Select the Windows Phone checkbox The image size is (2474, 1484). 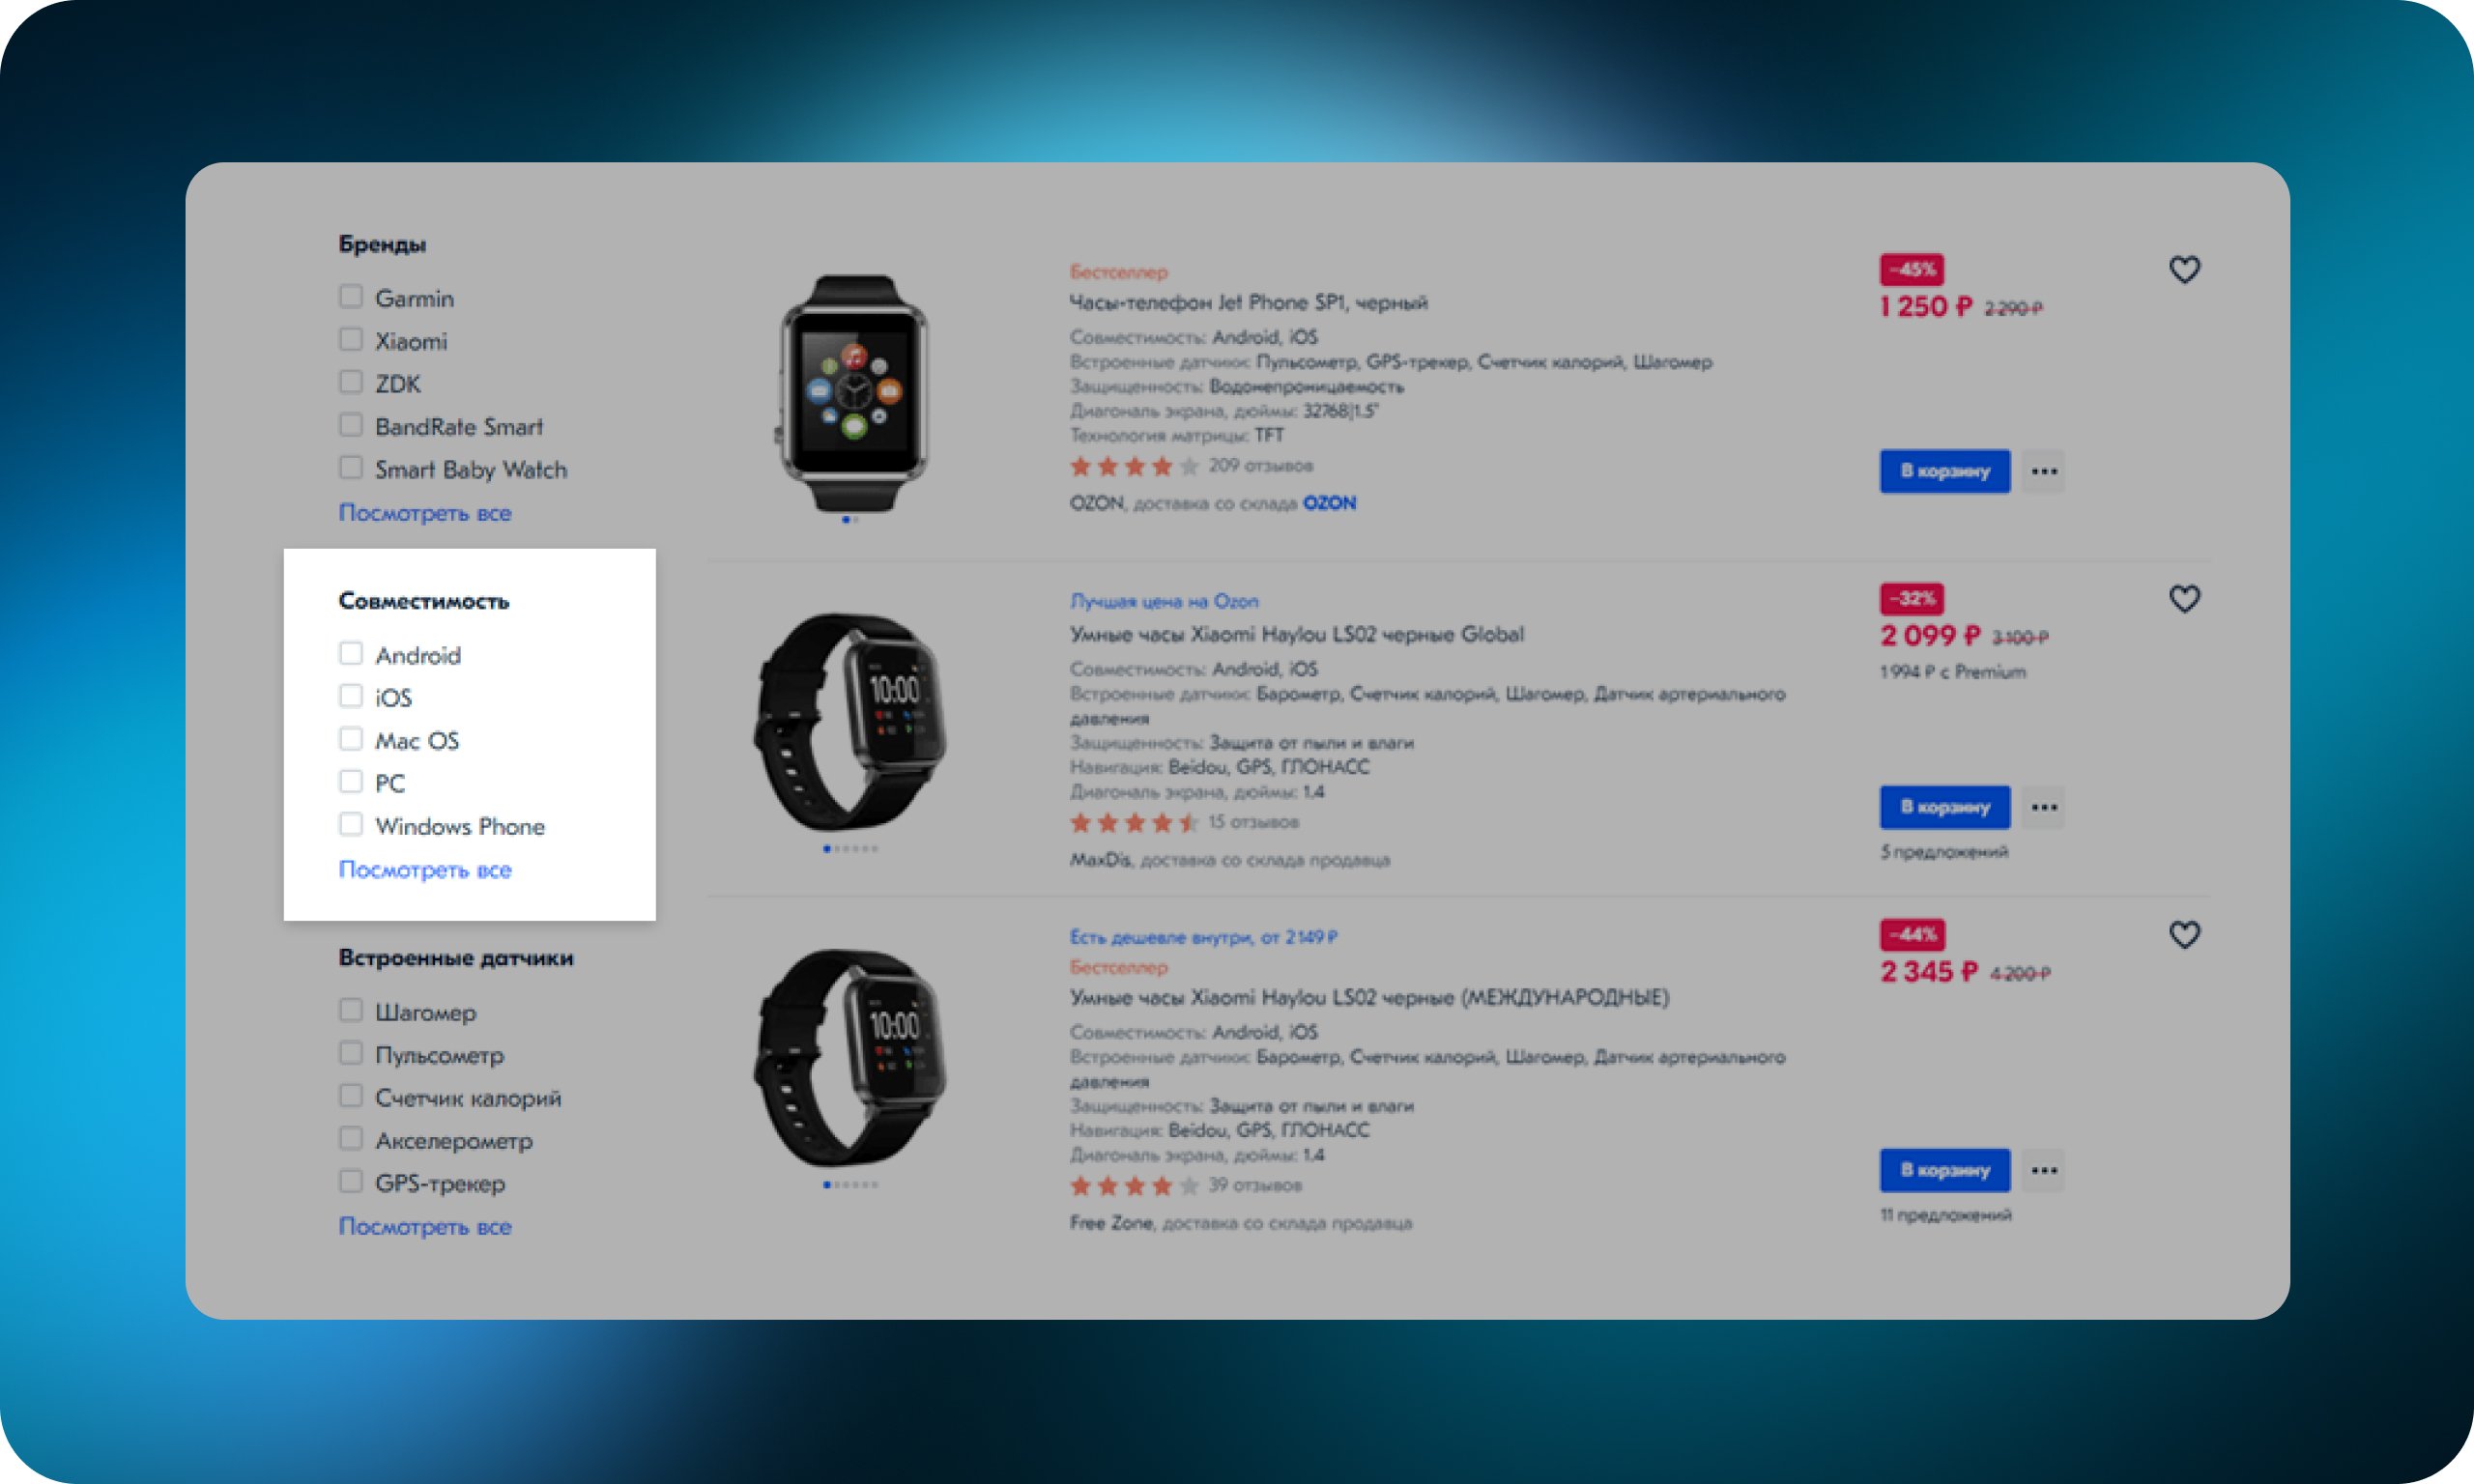pos(350,825)
